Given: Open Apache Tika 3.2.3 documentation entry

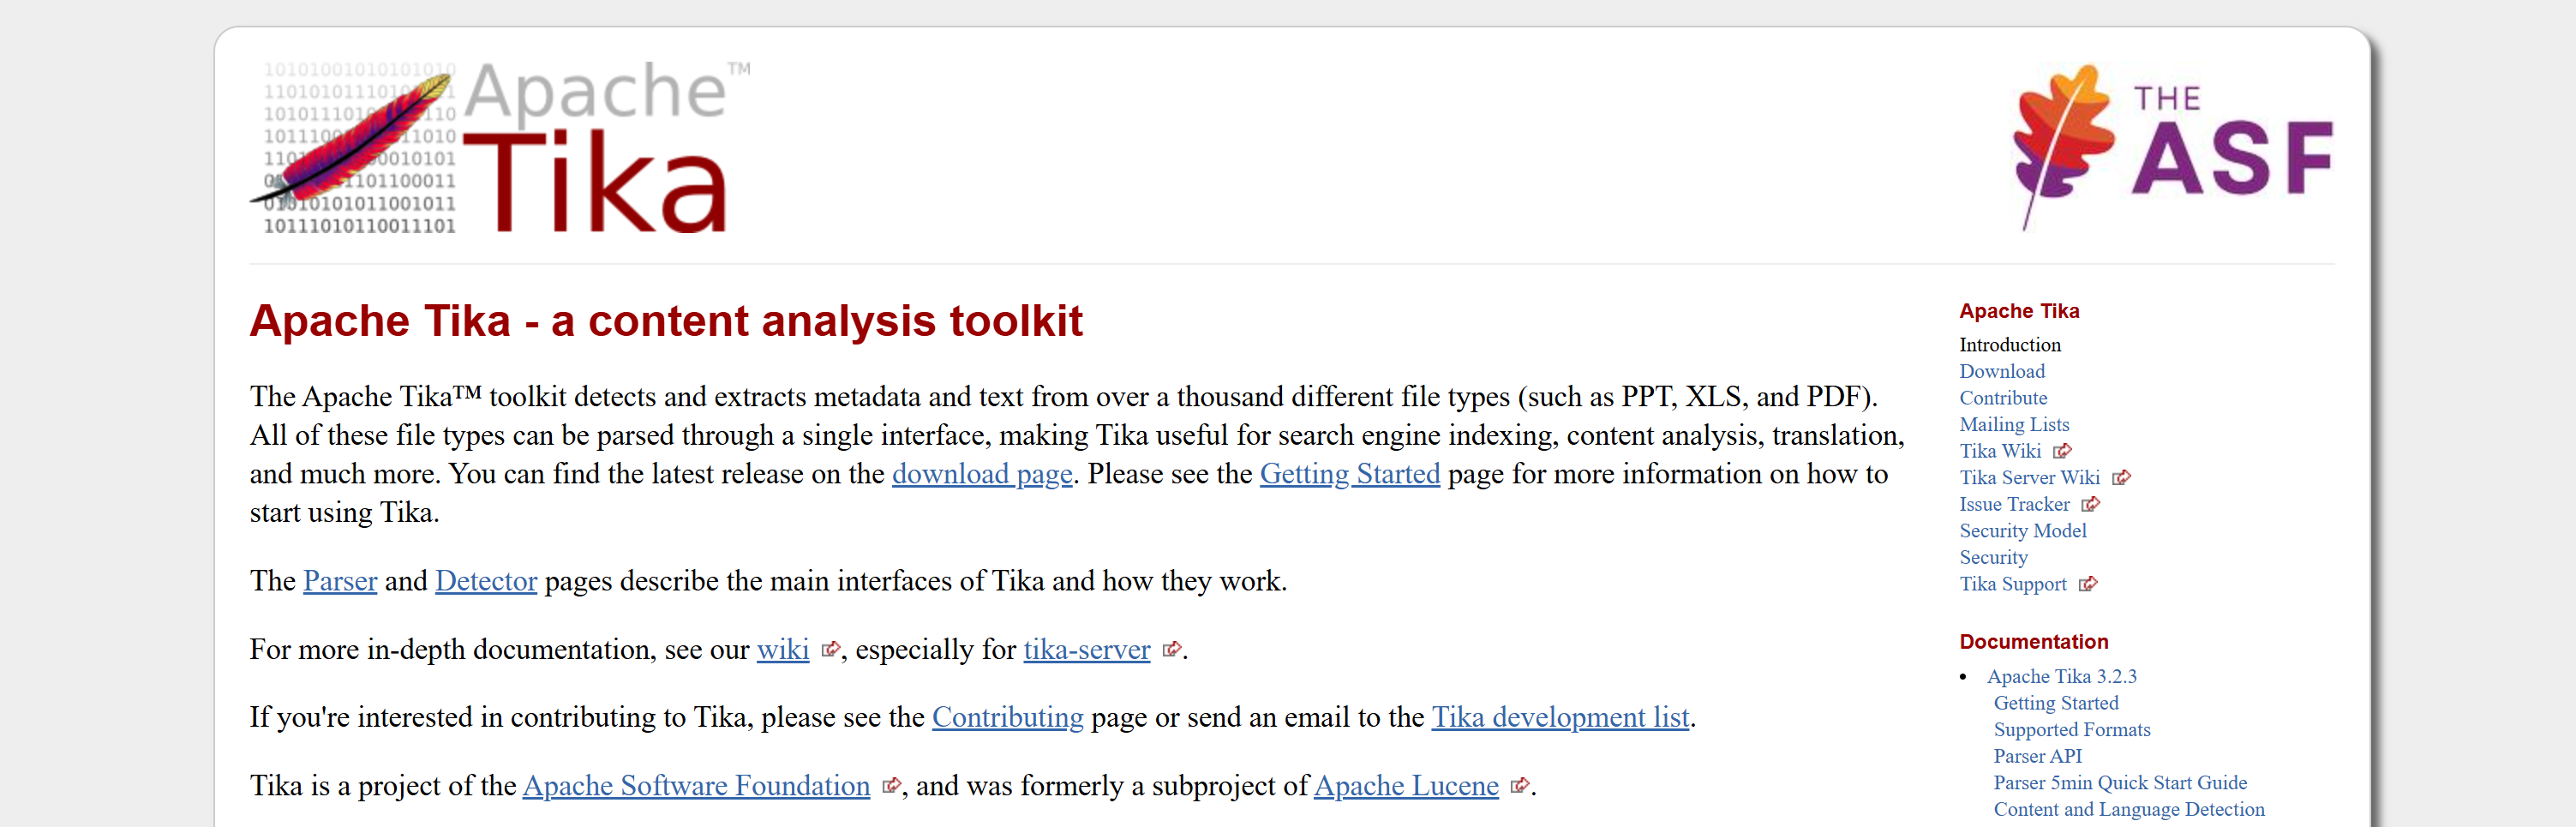Looking at the screenshot, I should (2061, 676).
